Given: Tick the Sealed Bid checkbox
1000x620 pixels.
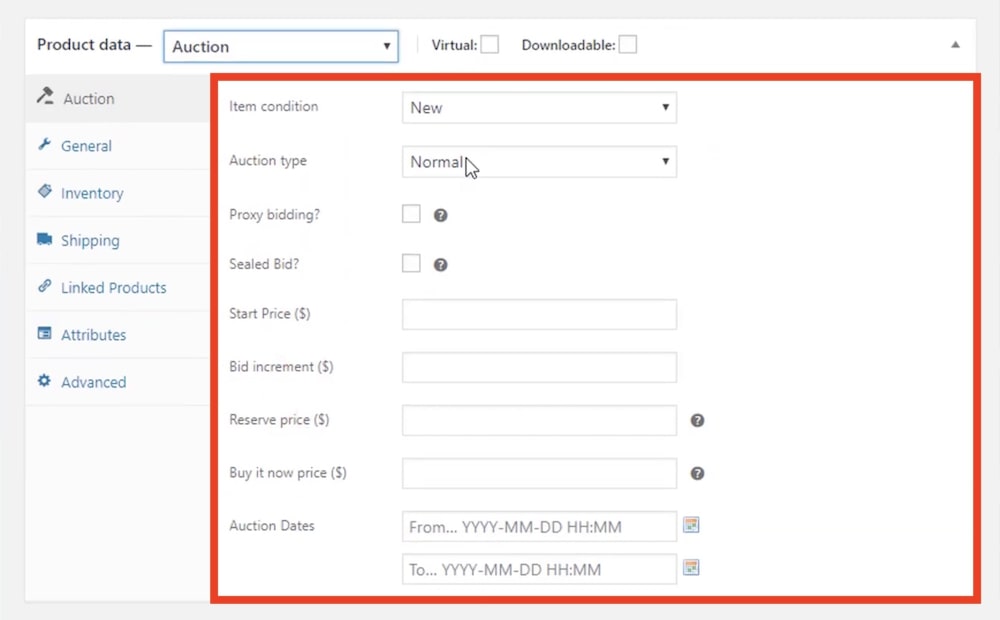Looking at the screenshot, I should pyautogui.click(x=411, y=263).
